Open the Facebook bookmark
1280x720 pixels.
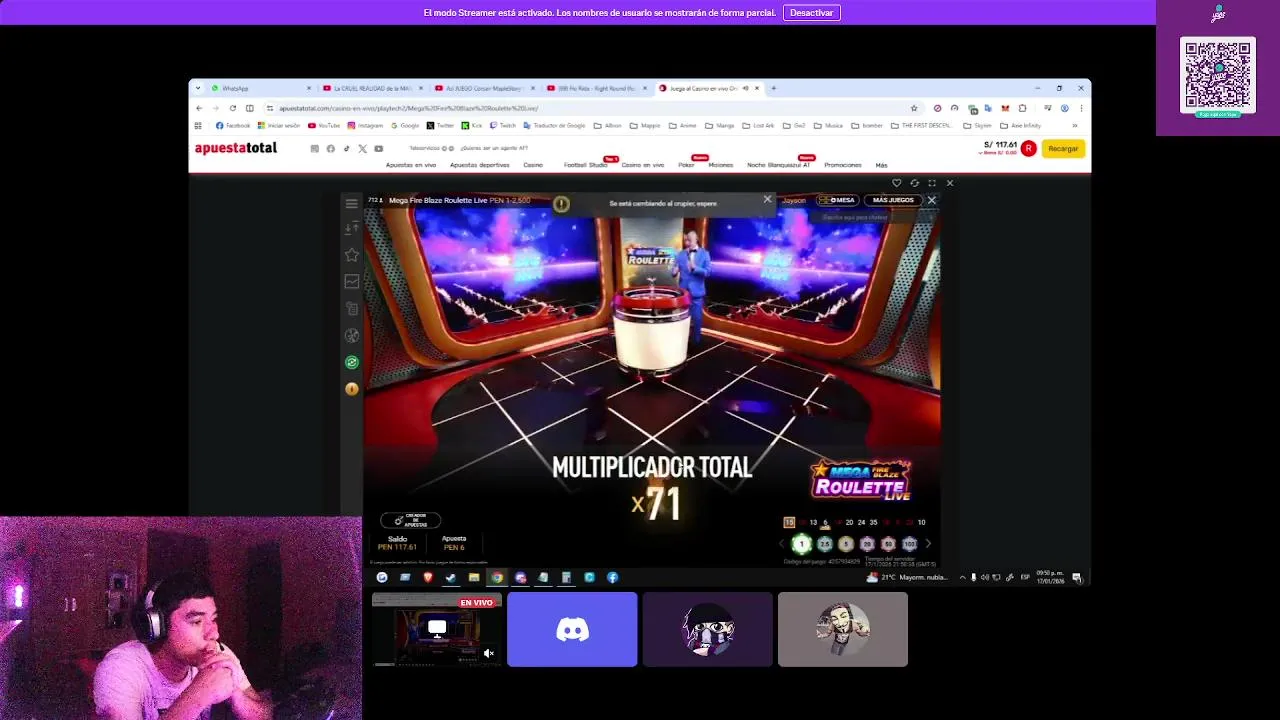click(233, 126)
